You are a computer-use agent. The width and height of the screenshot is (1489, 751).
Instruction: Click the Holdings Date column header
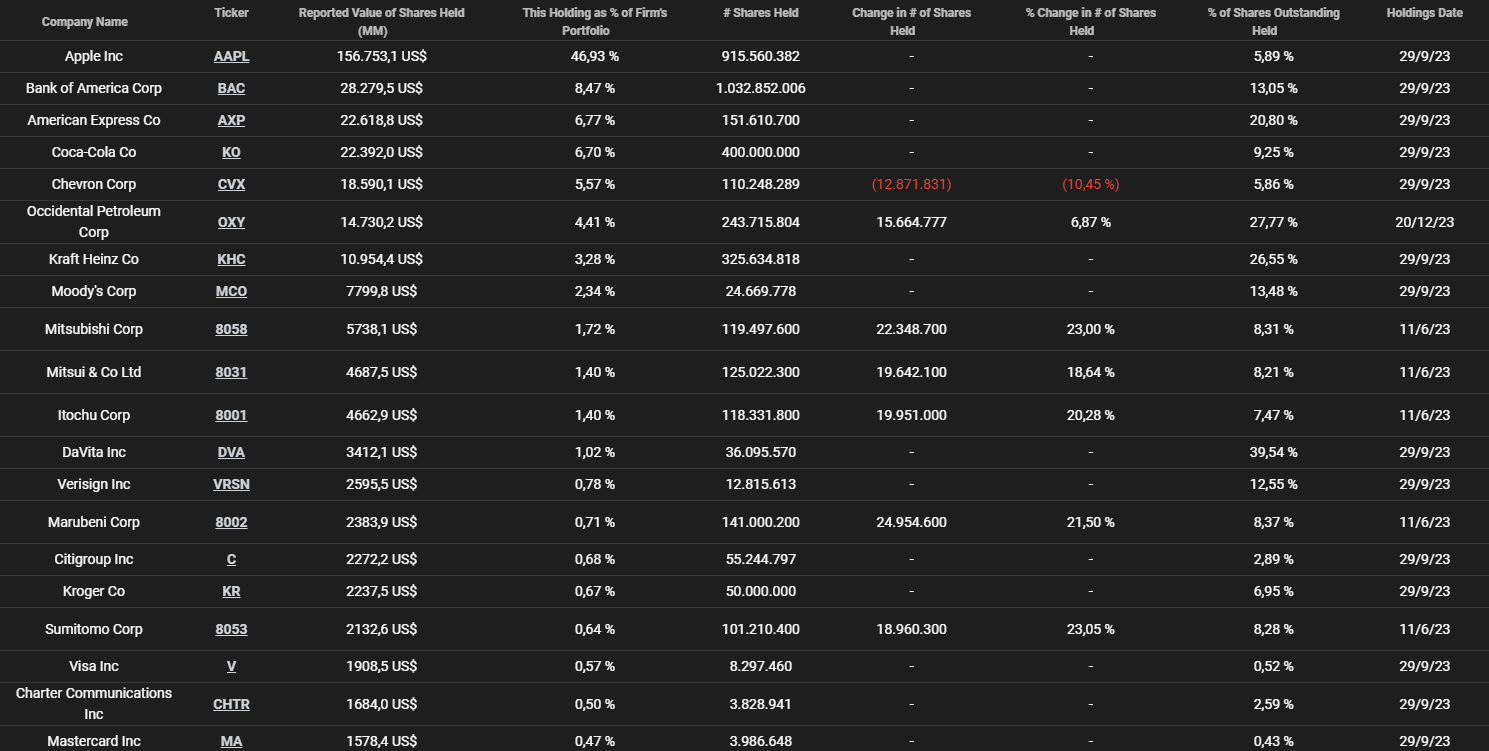pyautogui.click(x=1424, y=13)
